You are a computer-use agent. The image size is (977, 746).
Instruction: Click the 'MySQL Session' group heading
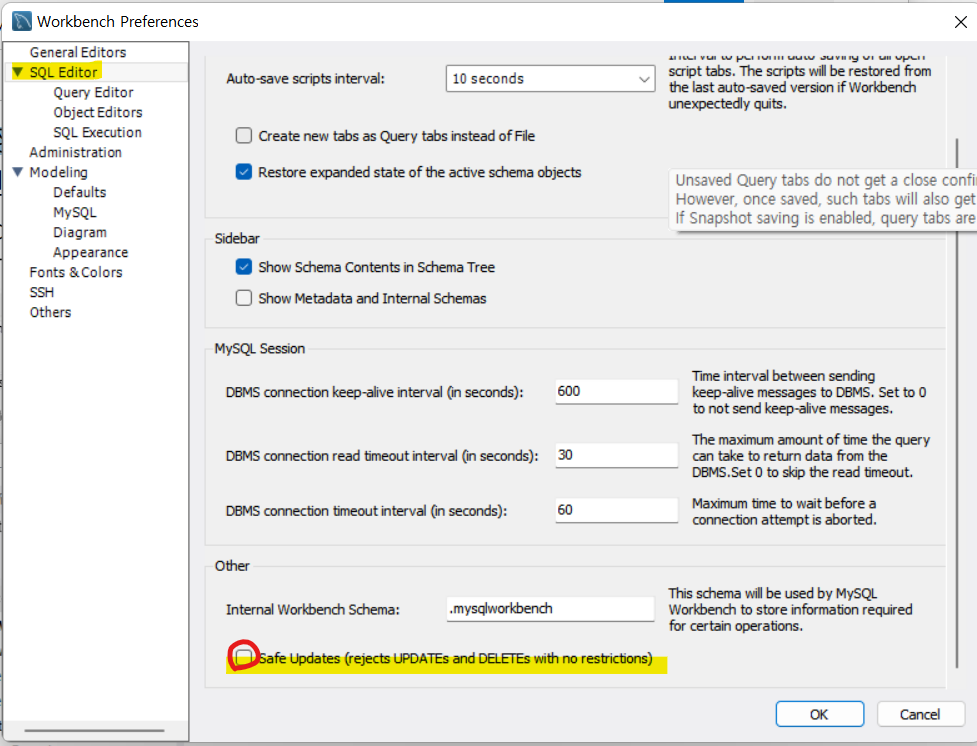260,348
